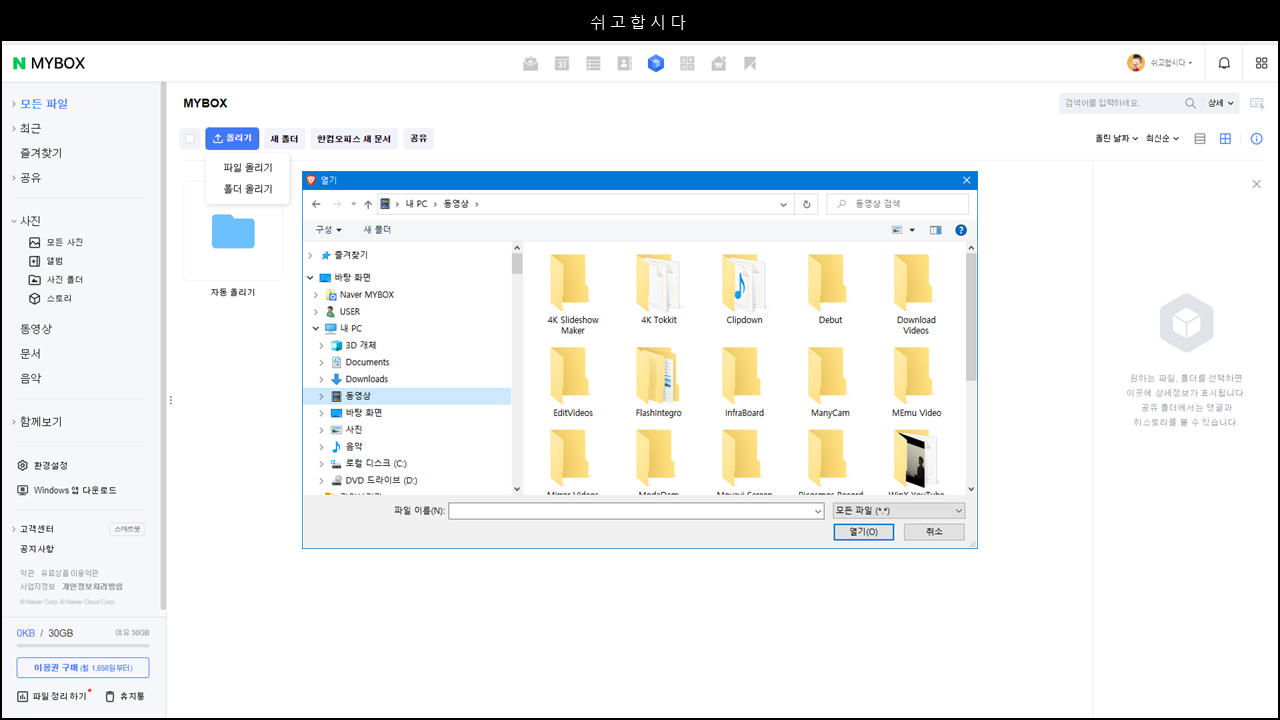1280x720 pixels.
Task: Expand the Downloads tree node
Action: coord(321,379)
